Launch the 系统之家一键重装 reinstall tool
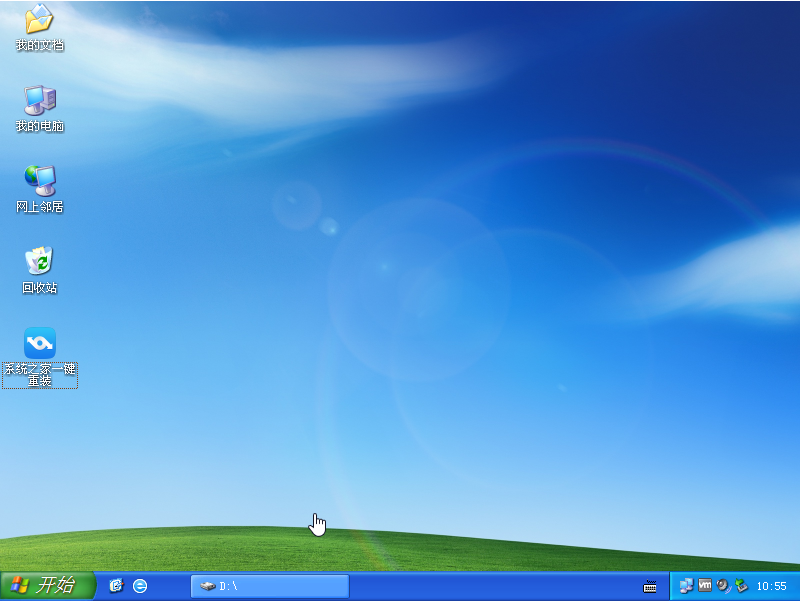Screen dimensions: 801x601 pos(38,342)
